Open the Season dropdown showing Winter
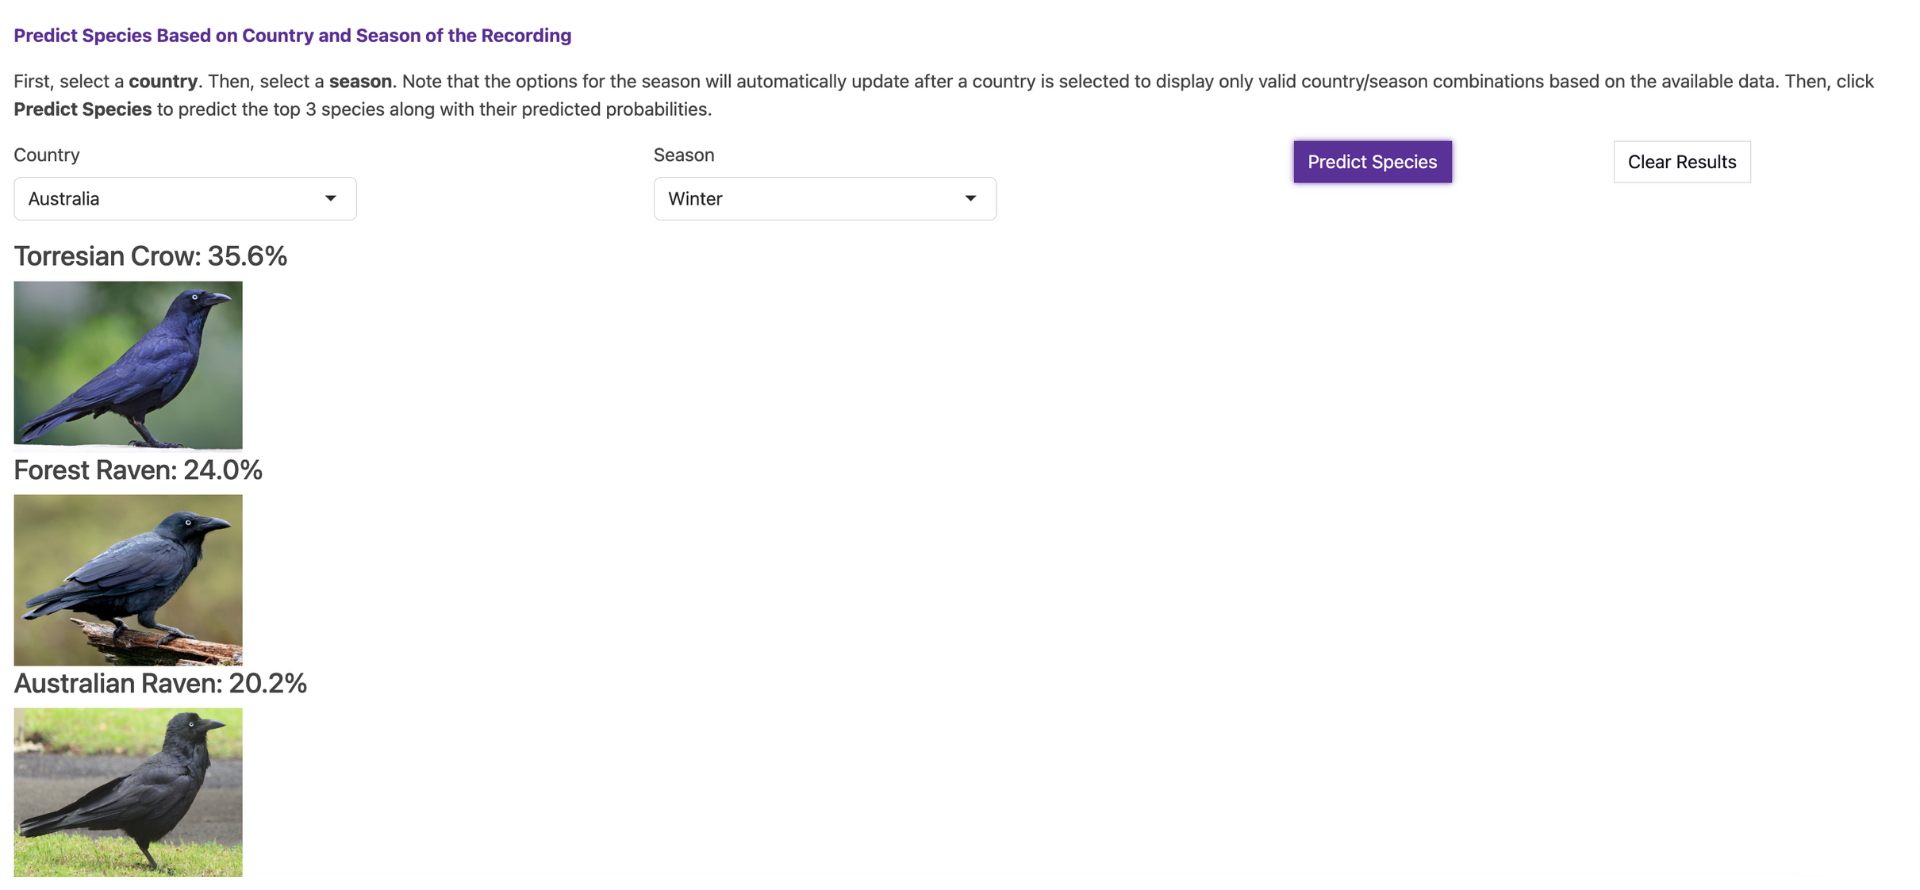 point(825,199)
